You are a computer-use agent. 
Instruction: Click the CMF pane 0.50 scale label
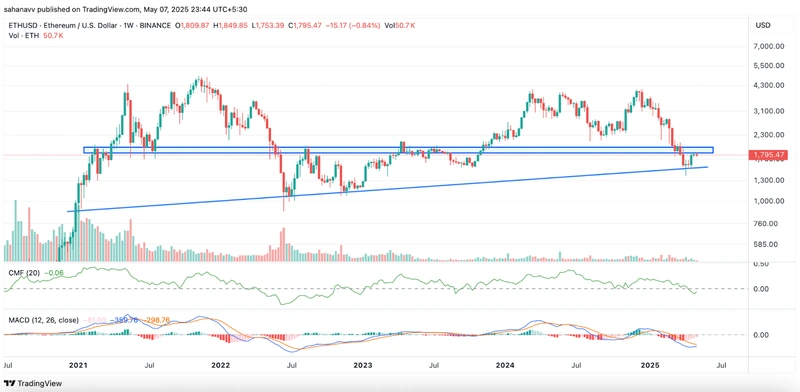pyautogui.click(x=762, y=263)
